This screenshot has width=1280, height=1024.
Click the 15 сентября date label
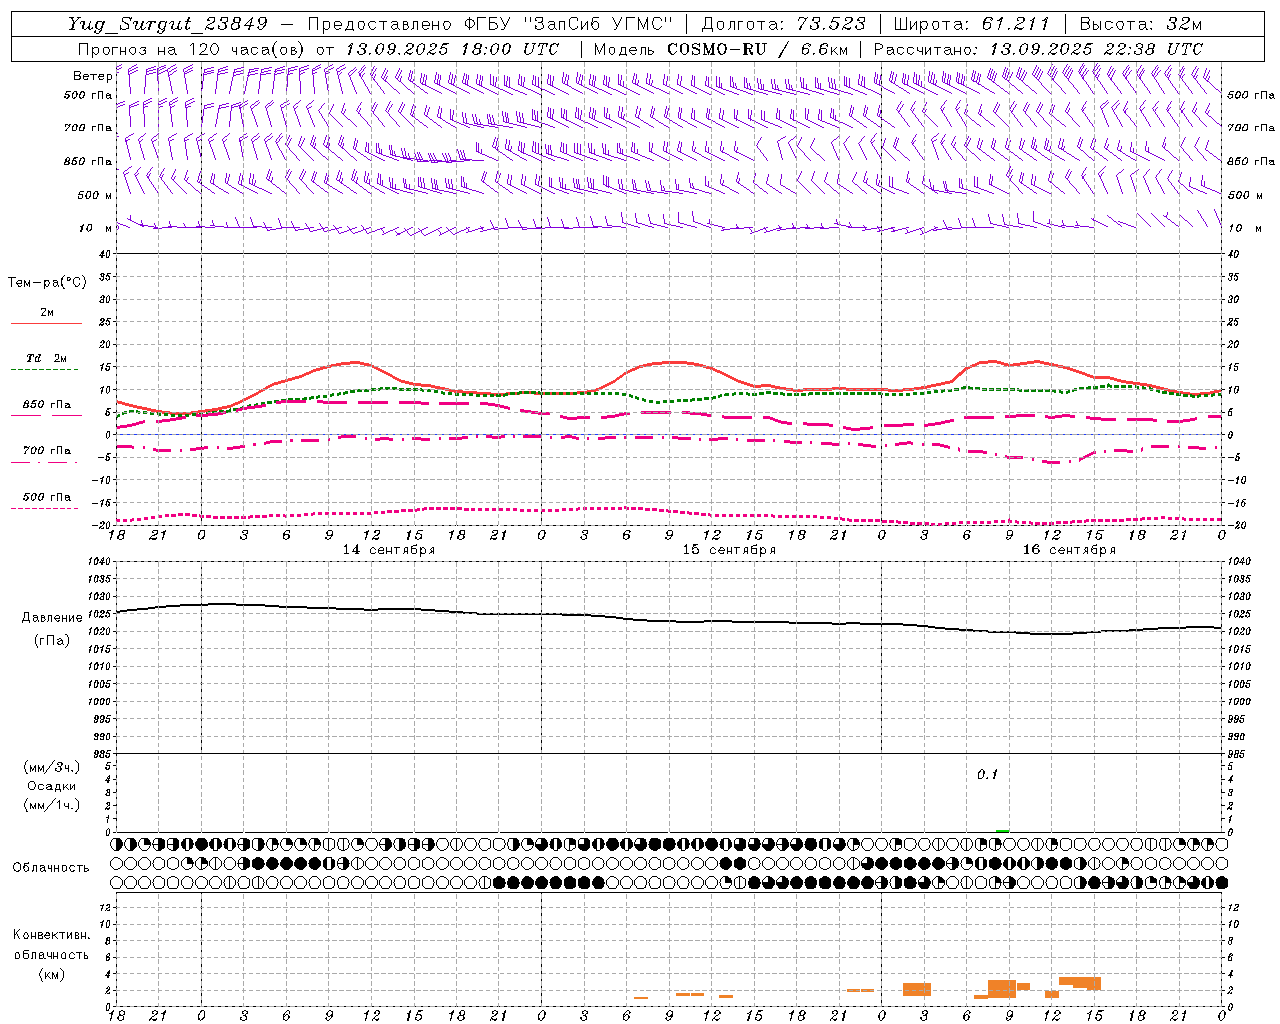(729, 549)
